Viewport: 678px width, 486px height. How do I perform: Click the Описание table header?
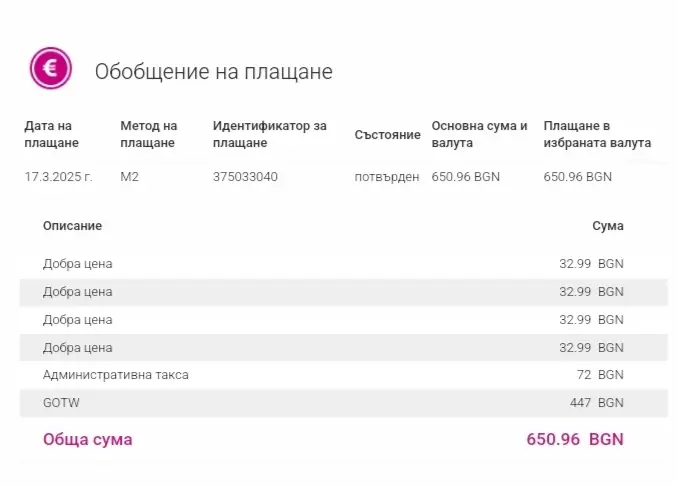tap(72, 226)
